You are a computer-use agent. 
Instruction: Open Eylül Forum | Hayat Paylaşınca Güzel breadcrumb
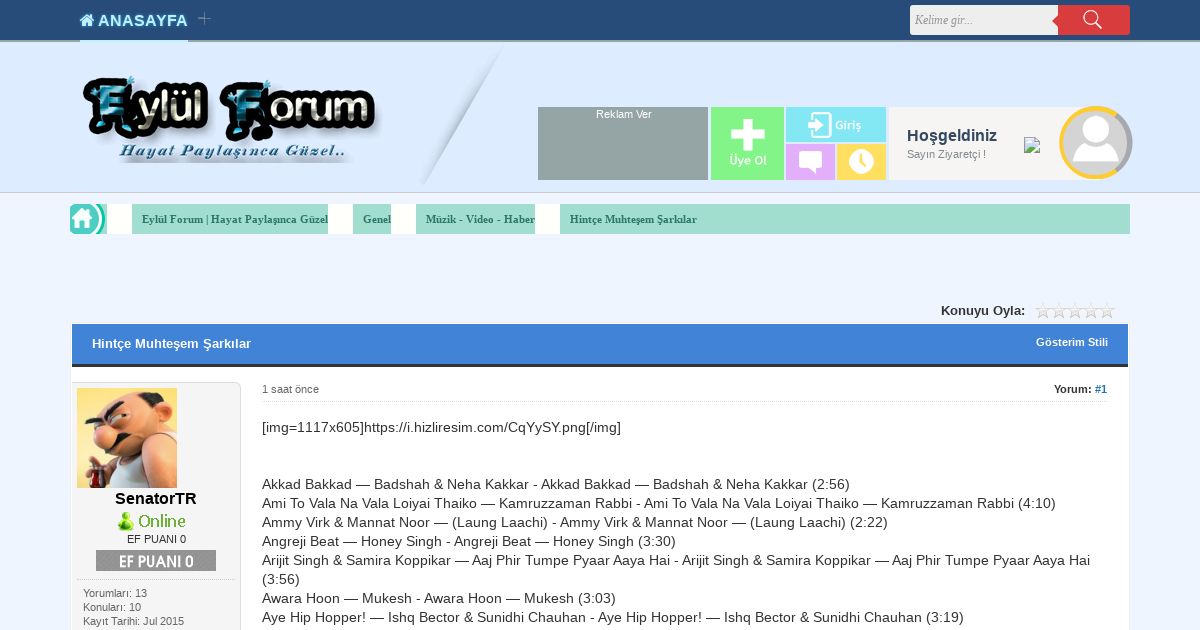click(235, 219)
